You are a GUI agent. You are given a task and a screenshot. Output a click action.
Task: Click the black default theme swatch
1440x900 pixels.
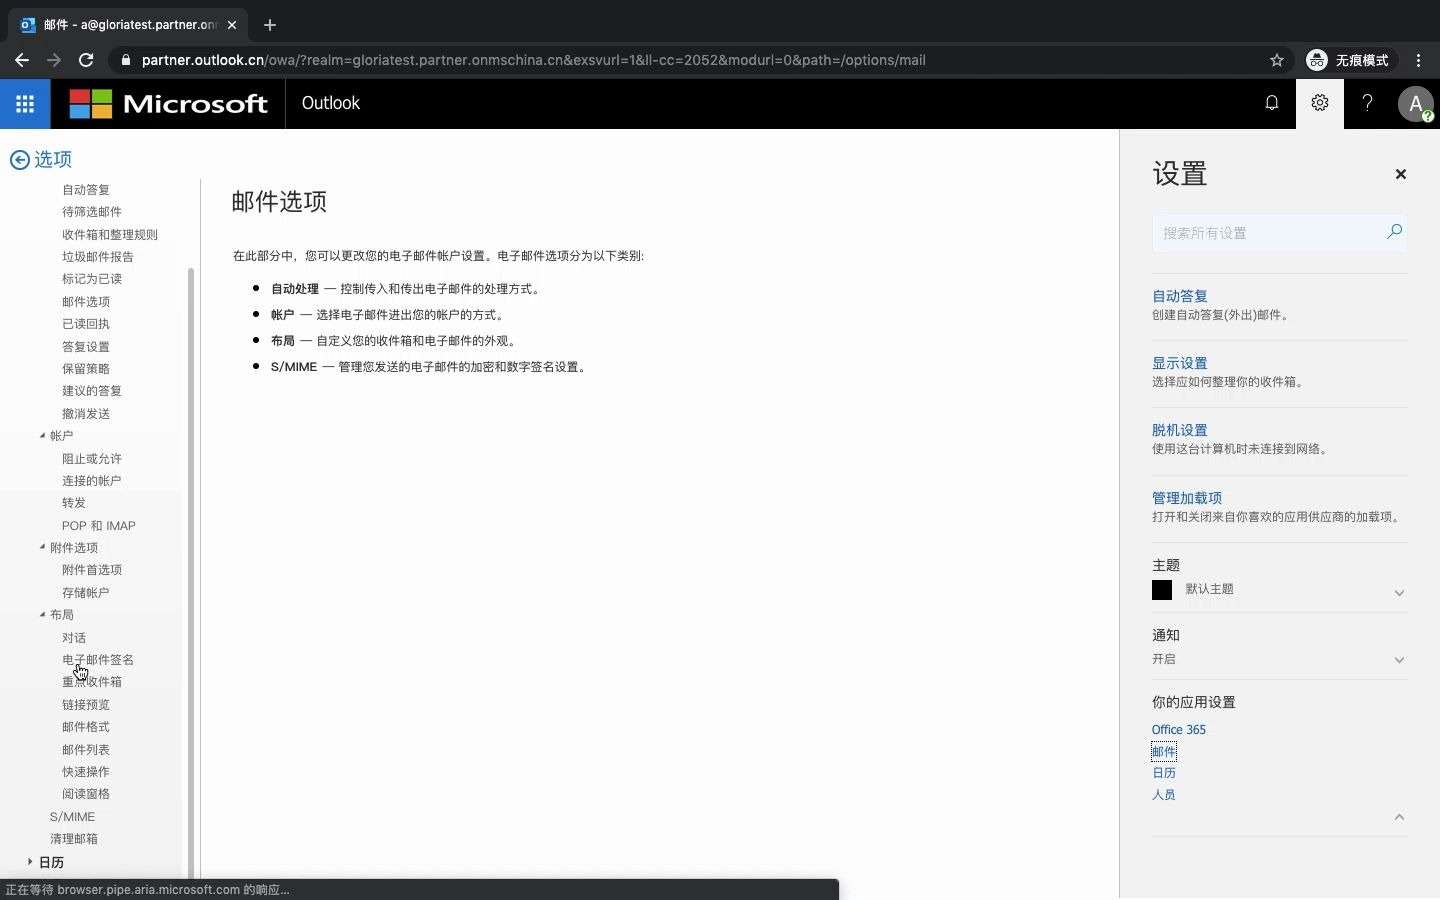point(1162,590)
